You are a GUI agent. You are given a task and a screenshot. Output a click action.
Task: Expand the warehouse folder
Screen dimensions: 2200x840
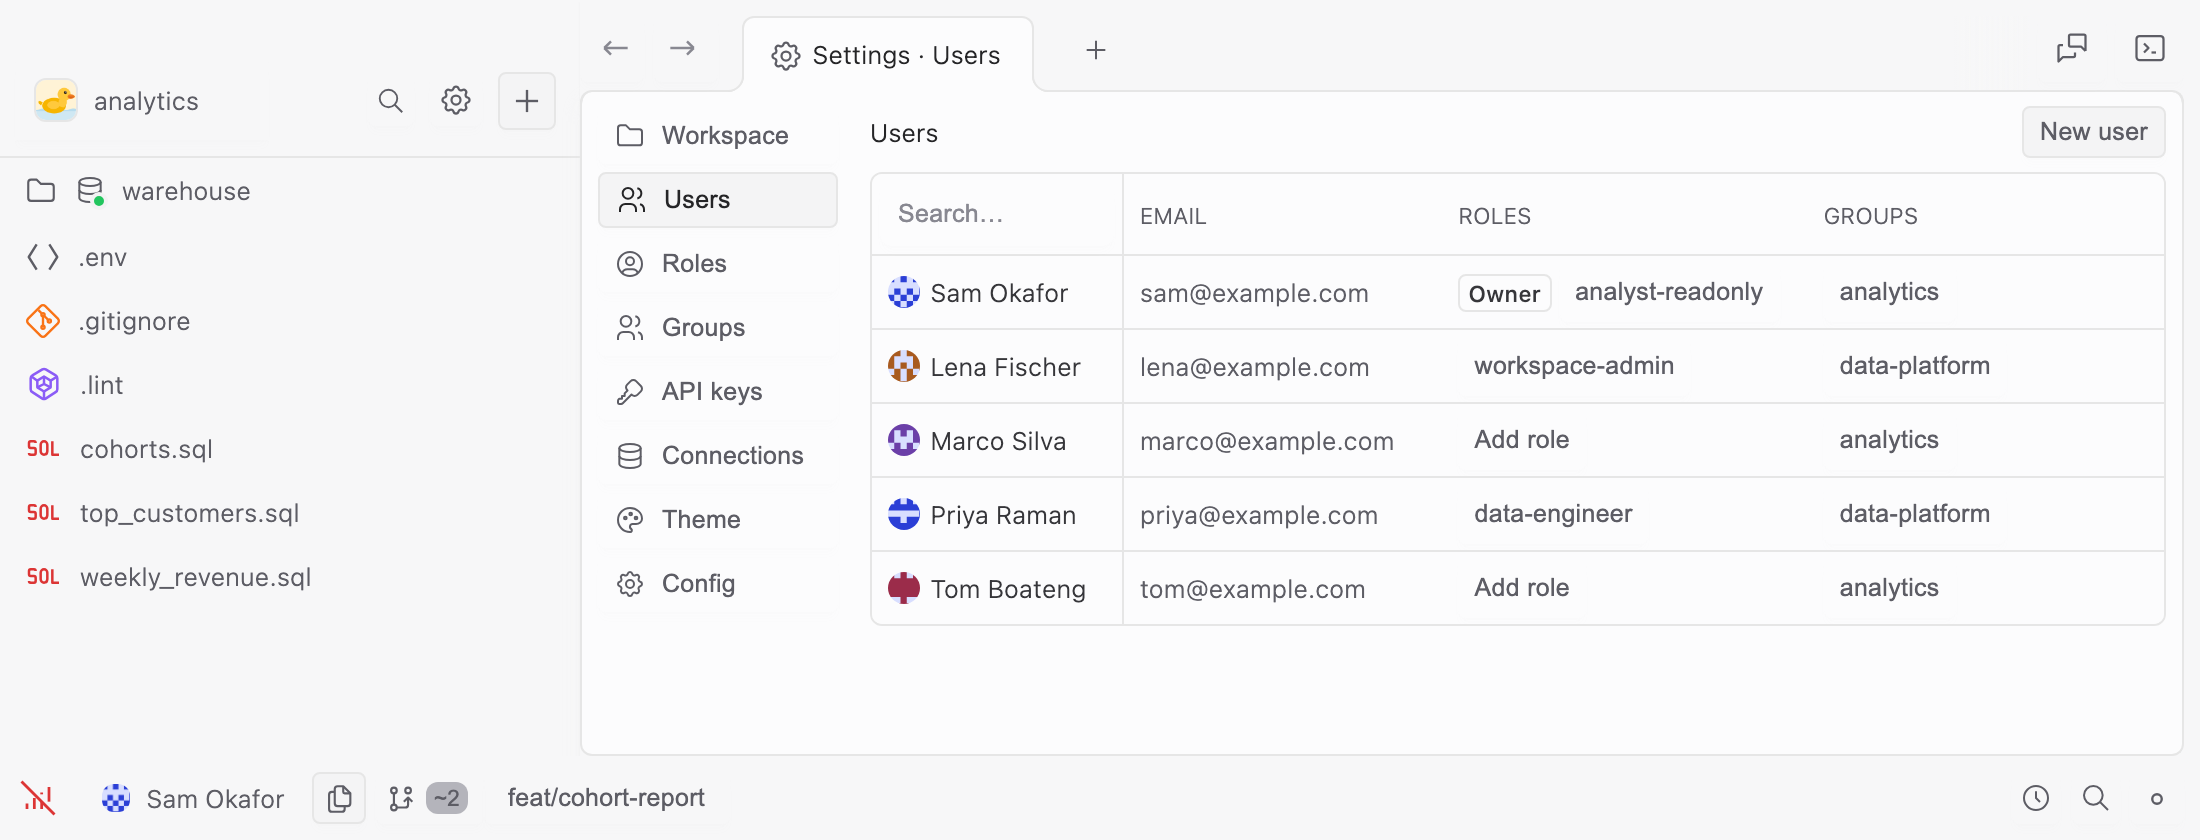click(41, 191)
